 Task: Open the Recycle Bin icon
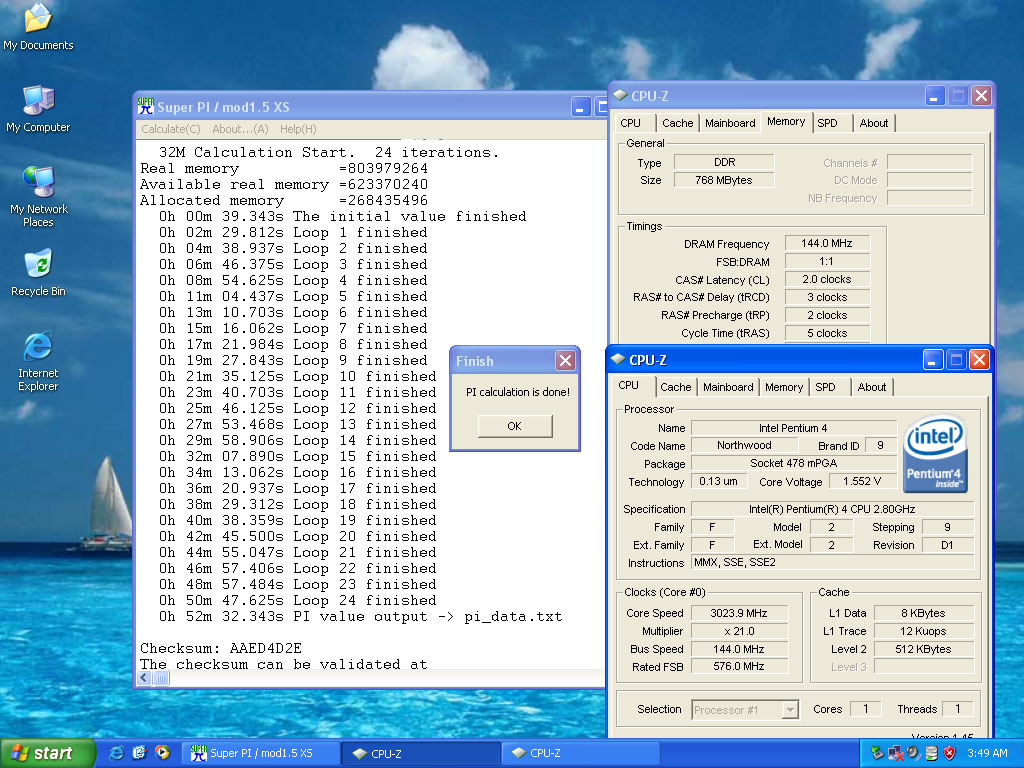coord(38,272)
